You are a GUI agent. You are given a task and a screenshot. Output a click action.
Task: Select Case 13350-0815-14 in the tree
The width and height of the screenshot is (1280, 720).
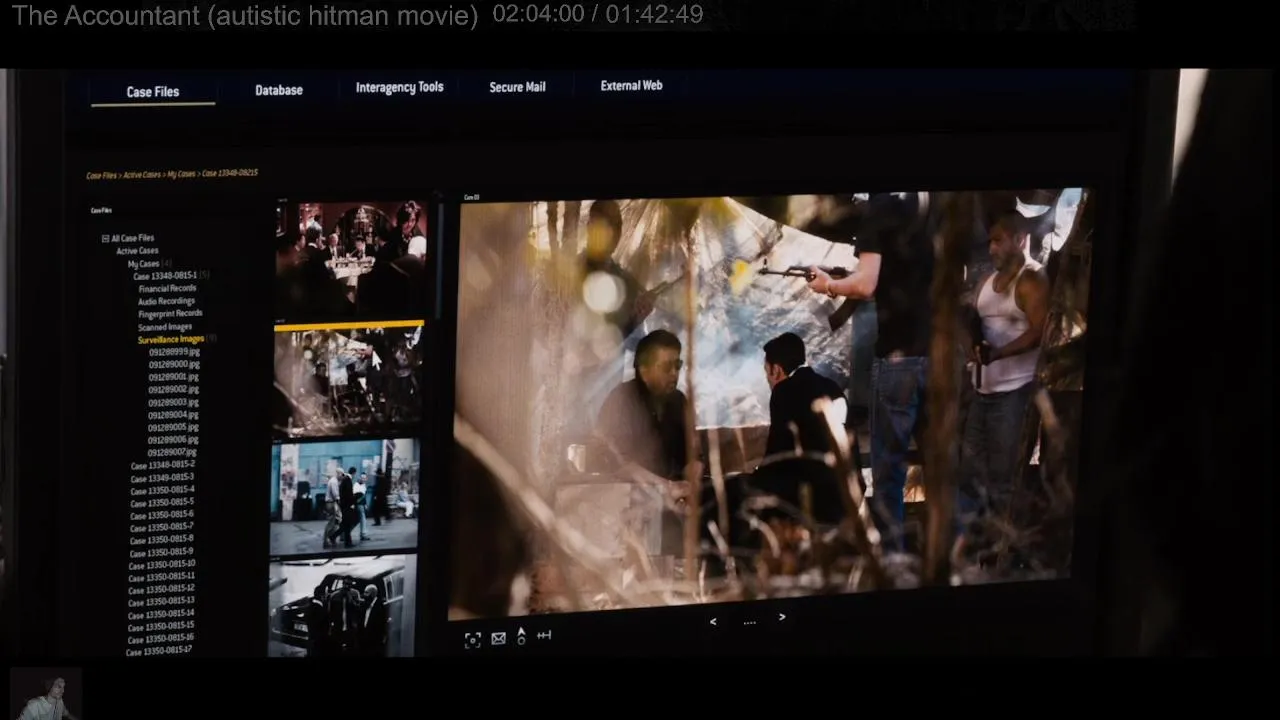pyautogui.click(x=161, y=613)
